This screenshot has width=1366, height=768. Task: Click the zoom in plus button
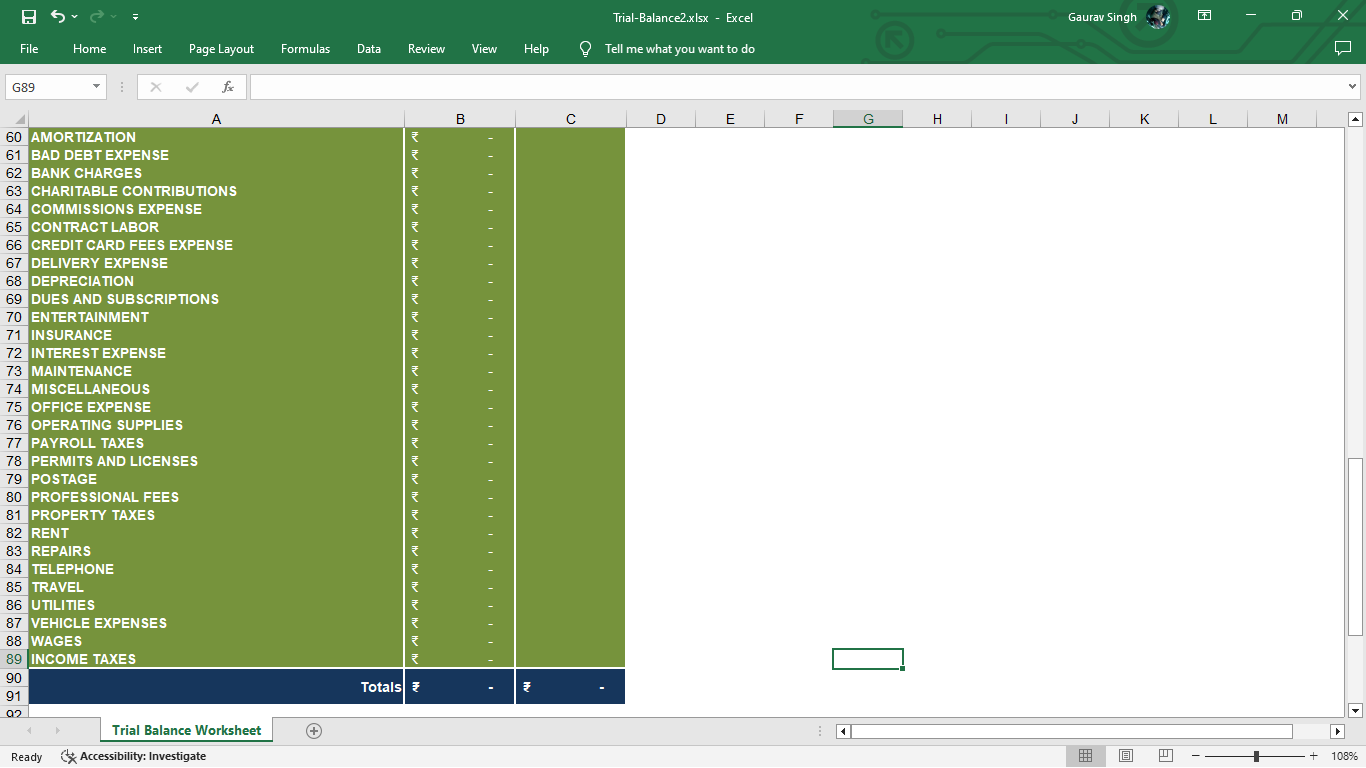point(1314,756)
